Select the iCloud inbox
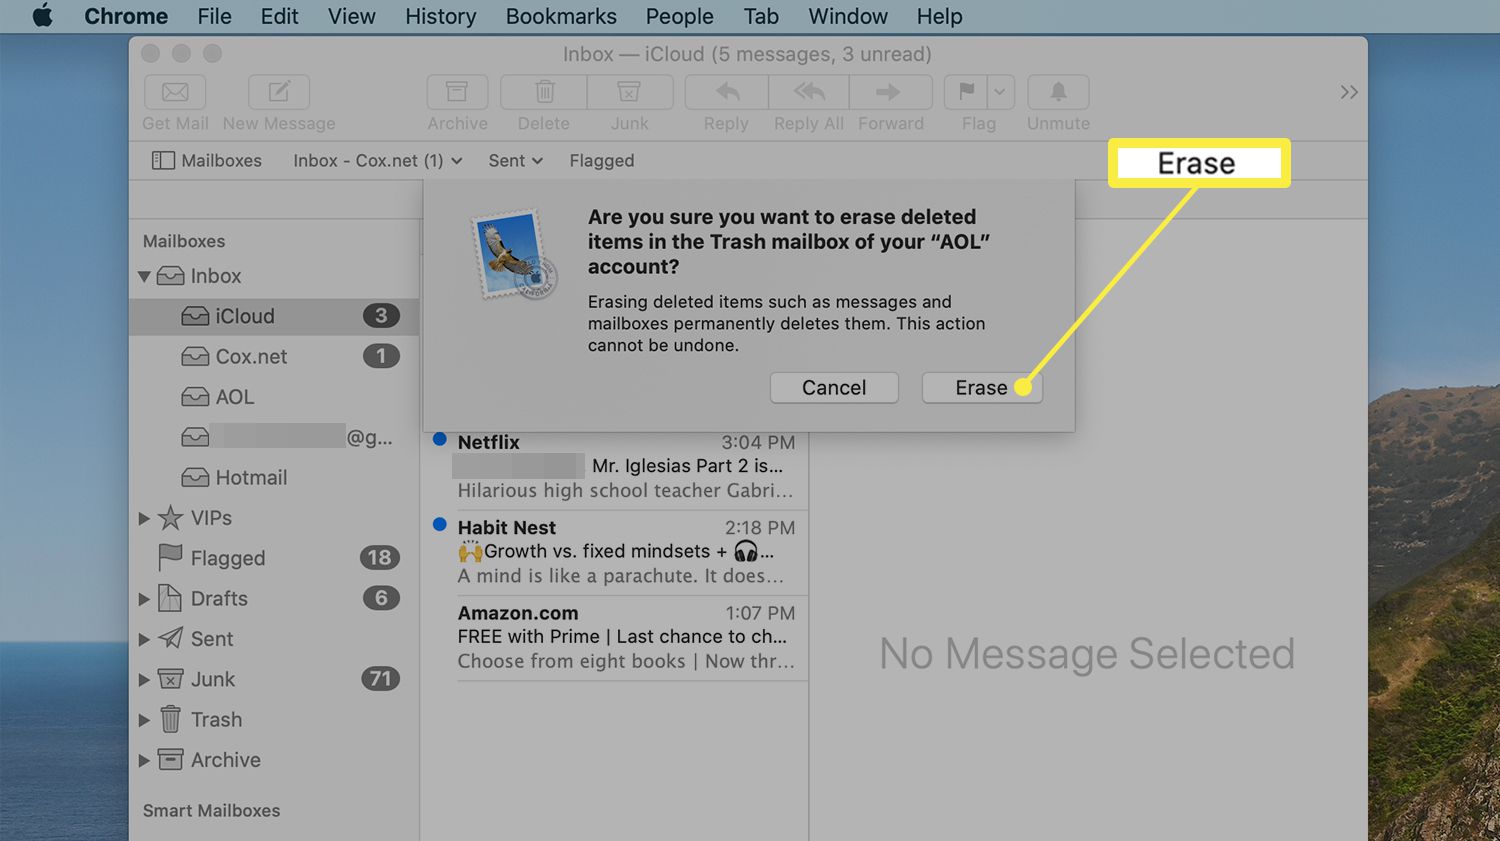 click(274, 316)
